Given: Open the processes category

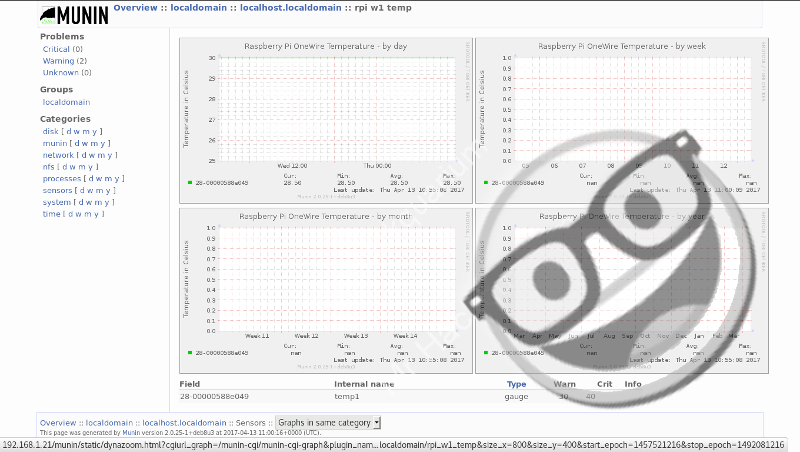Looking at the screenshot, I should (62, 178).
